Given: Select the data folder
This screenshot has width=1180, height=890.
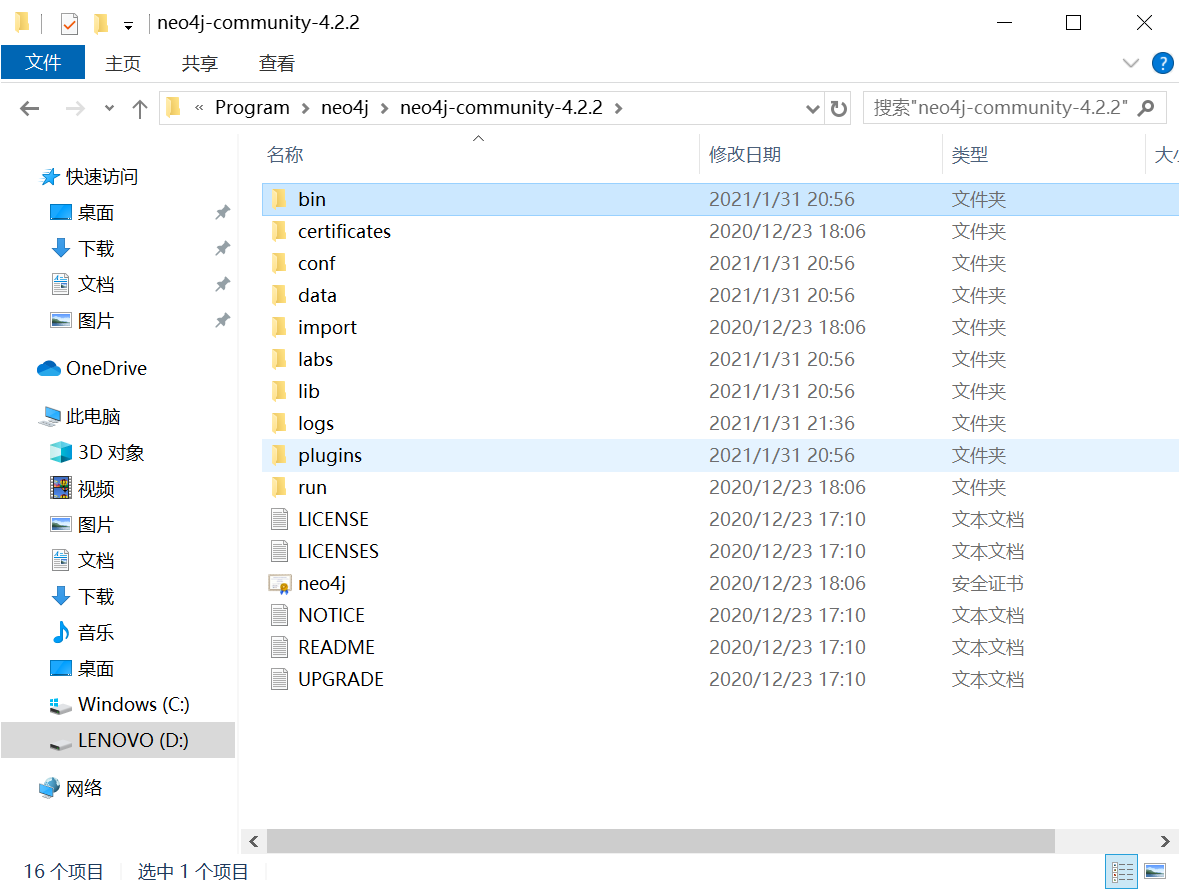Looking at the screenshot, I should pyautogui.click(x=719, y=295).
